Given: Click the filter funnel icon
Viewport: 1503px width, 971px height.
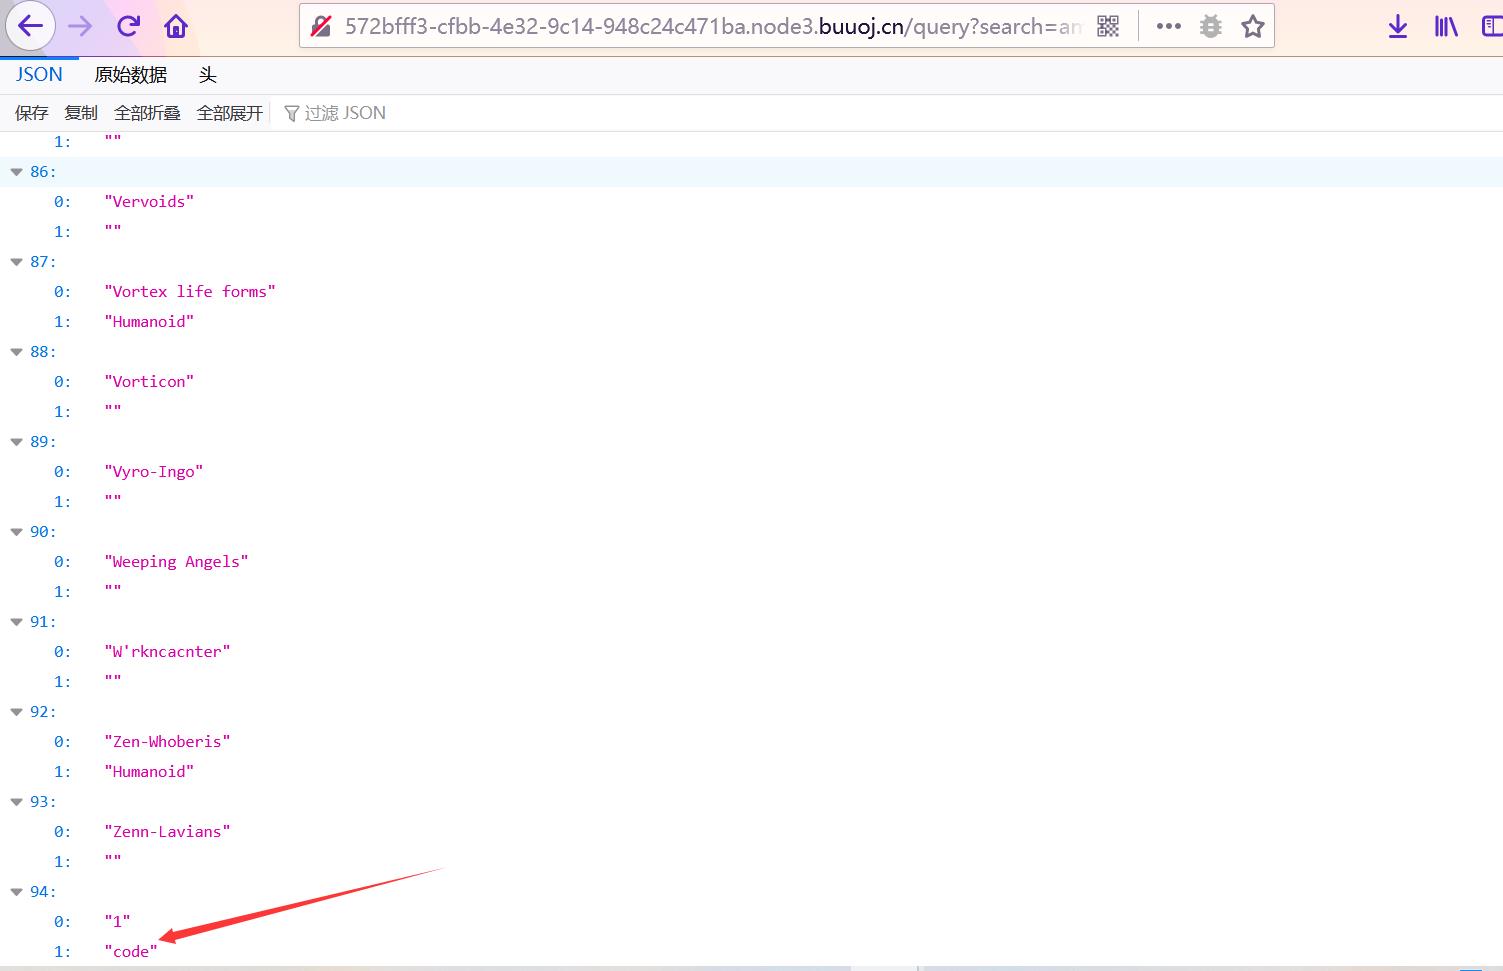Looking at the screenshot, I should 292,114.
